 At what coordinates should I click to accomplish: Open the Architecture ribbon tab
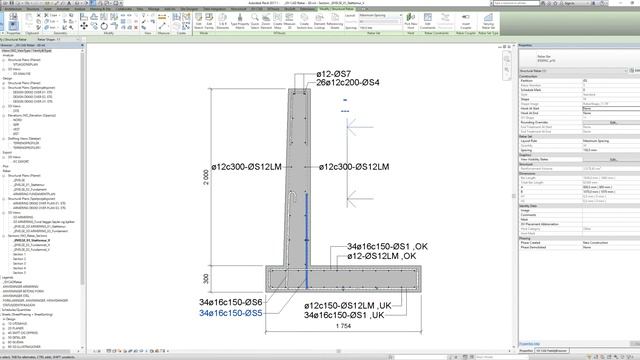(x=13, y=9)
